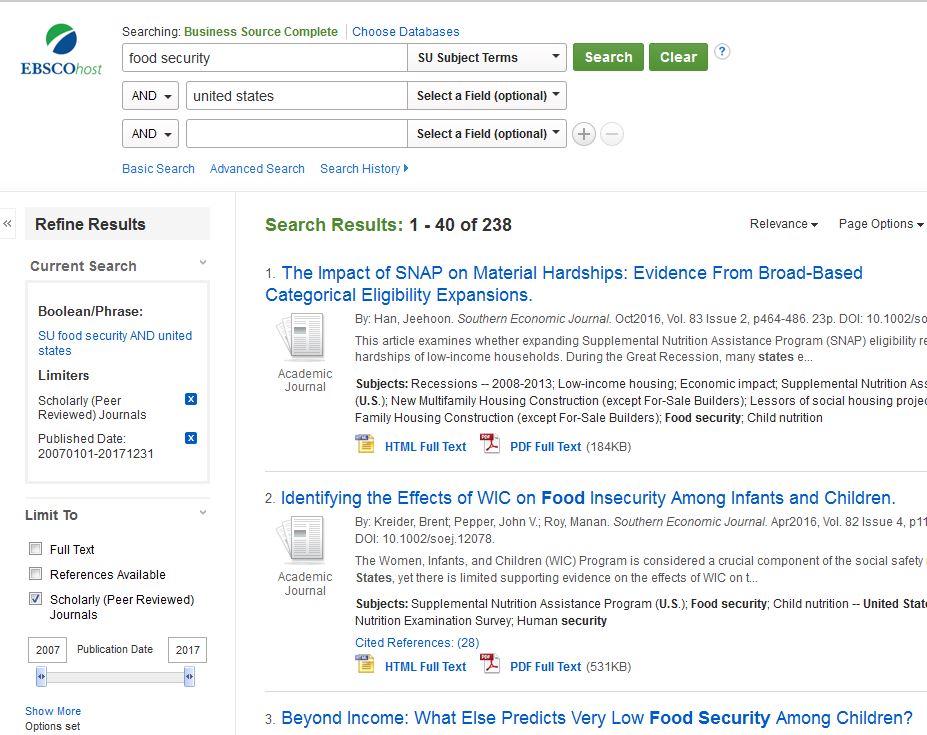Open The Impact of SNAP on Material Hardships article
The height and width of the screenshot is (735, 927).
[x=563, y=284]
